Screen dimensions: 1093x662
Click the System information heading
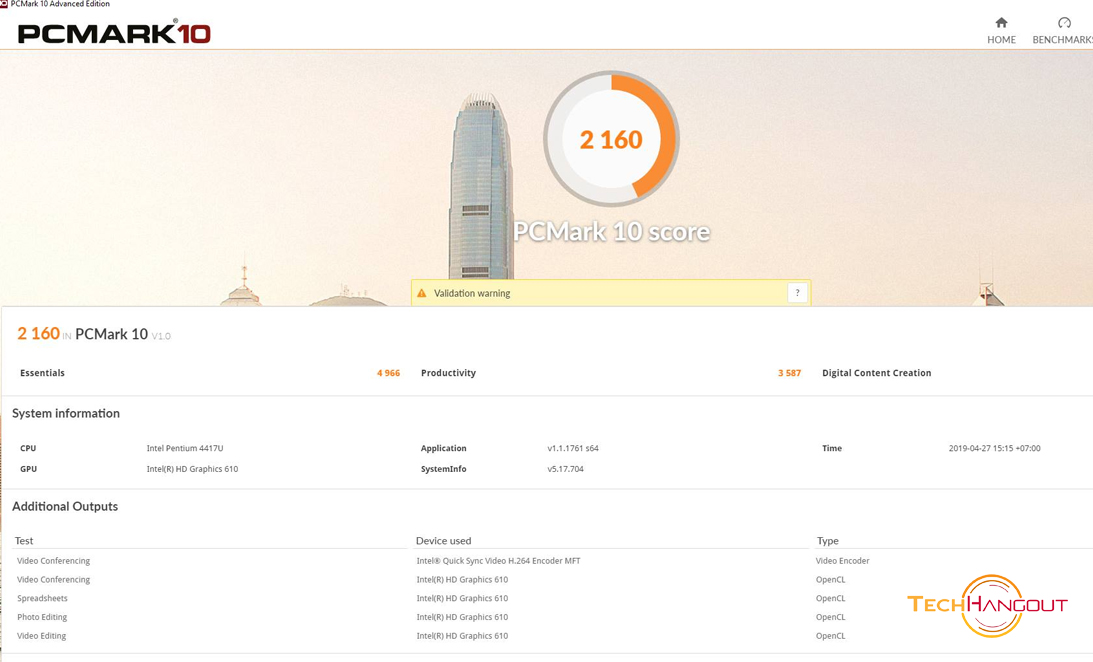point(66,413)
